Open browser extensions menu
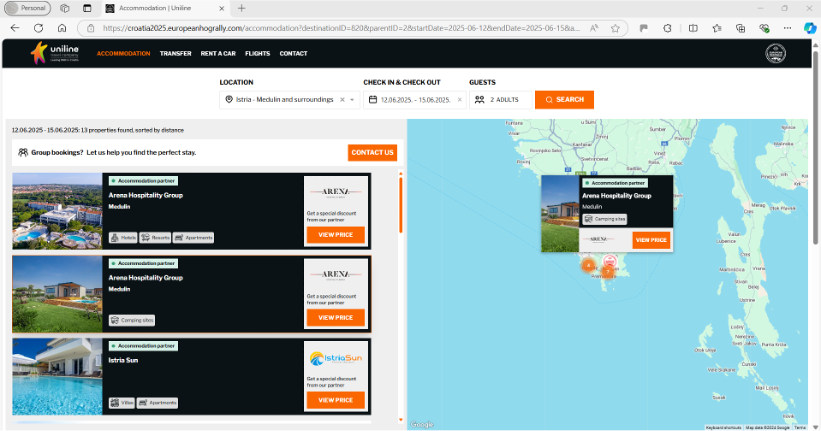Viewport: 821px width, 431px height. 667,28
